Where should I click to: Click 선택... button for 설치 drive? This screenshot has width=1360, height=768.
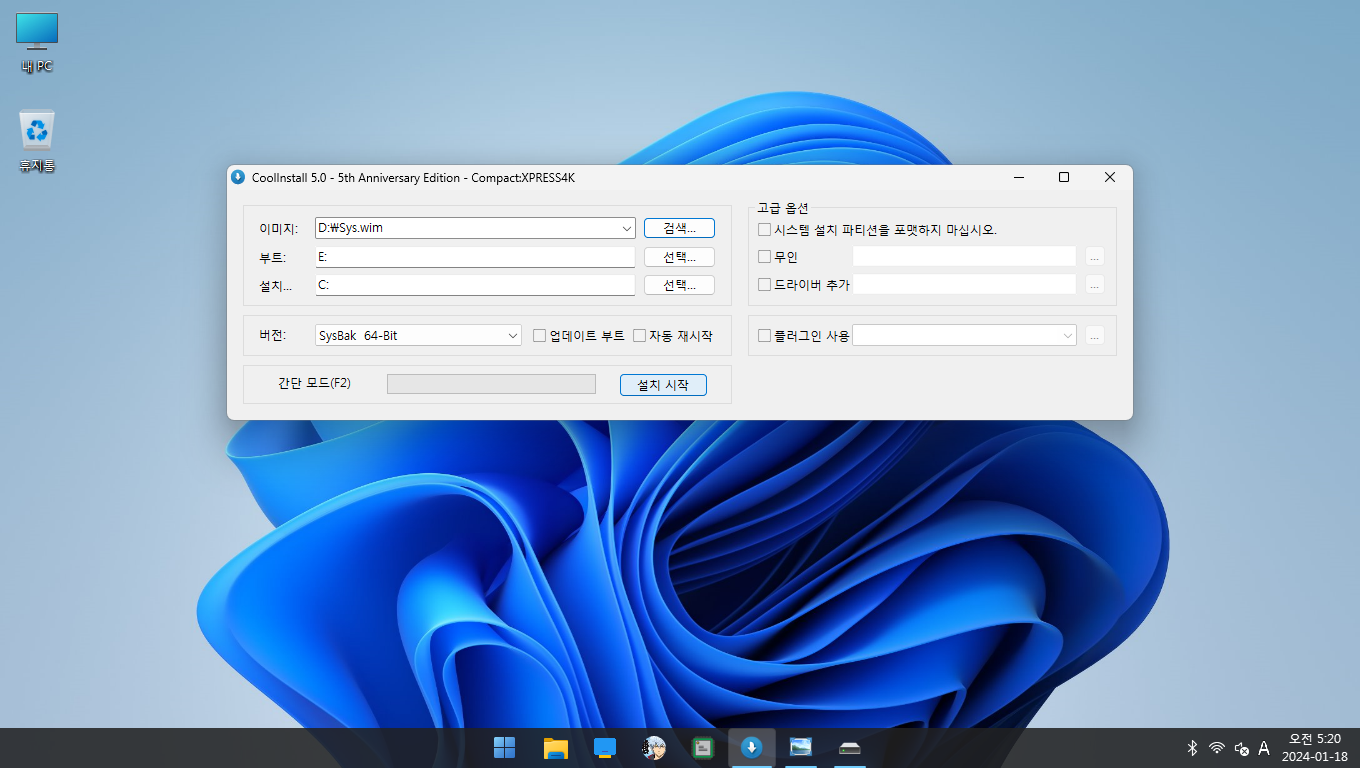click(679, 285)
